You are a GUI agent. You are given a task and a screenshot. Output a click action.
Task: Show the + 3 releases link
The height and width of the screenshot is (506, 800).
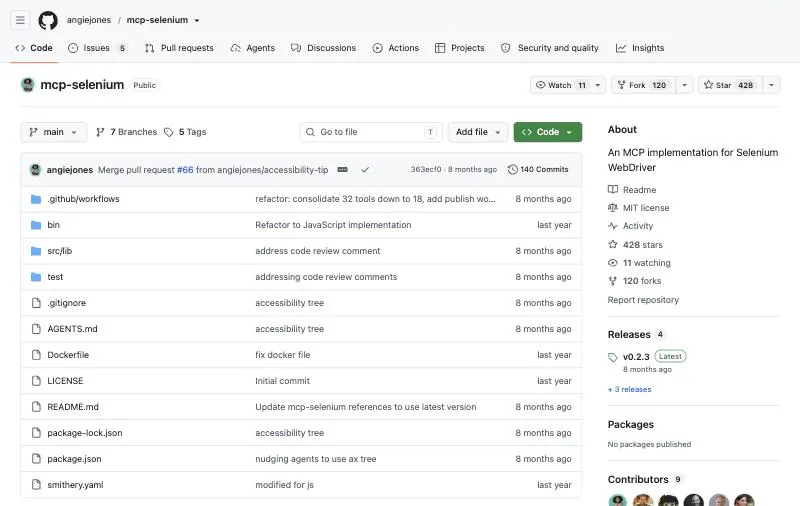coord(630,389)
